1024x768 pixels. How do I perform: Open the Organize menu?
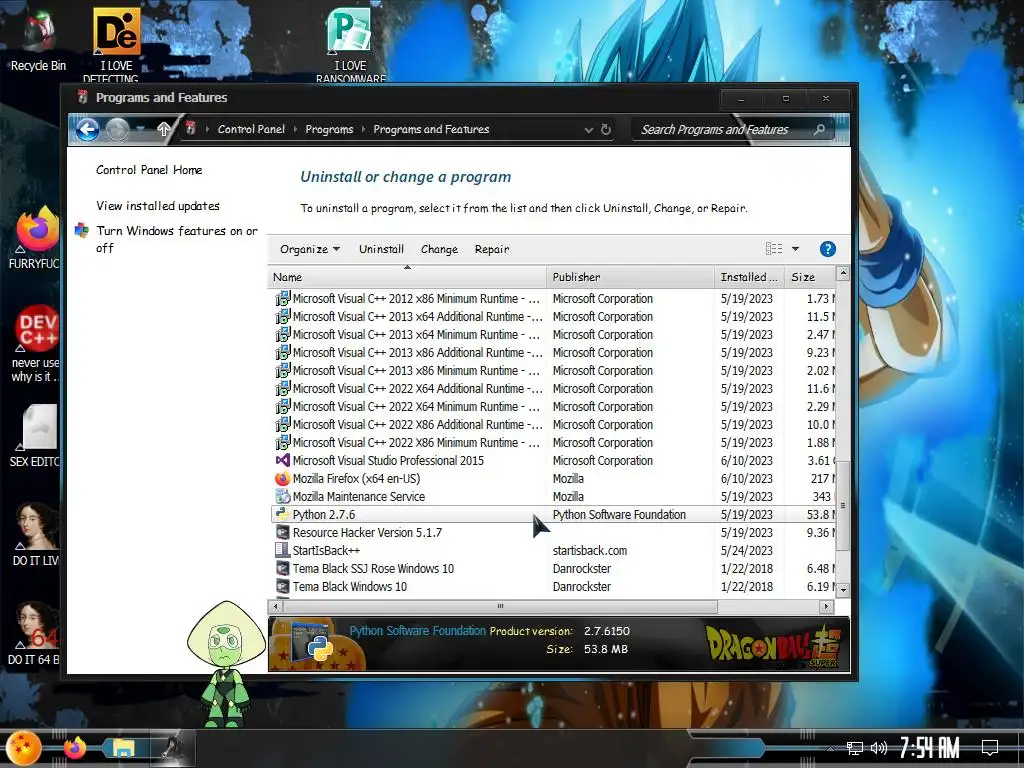[x=310, y=249]
